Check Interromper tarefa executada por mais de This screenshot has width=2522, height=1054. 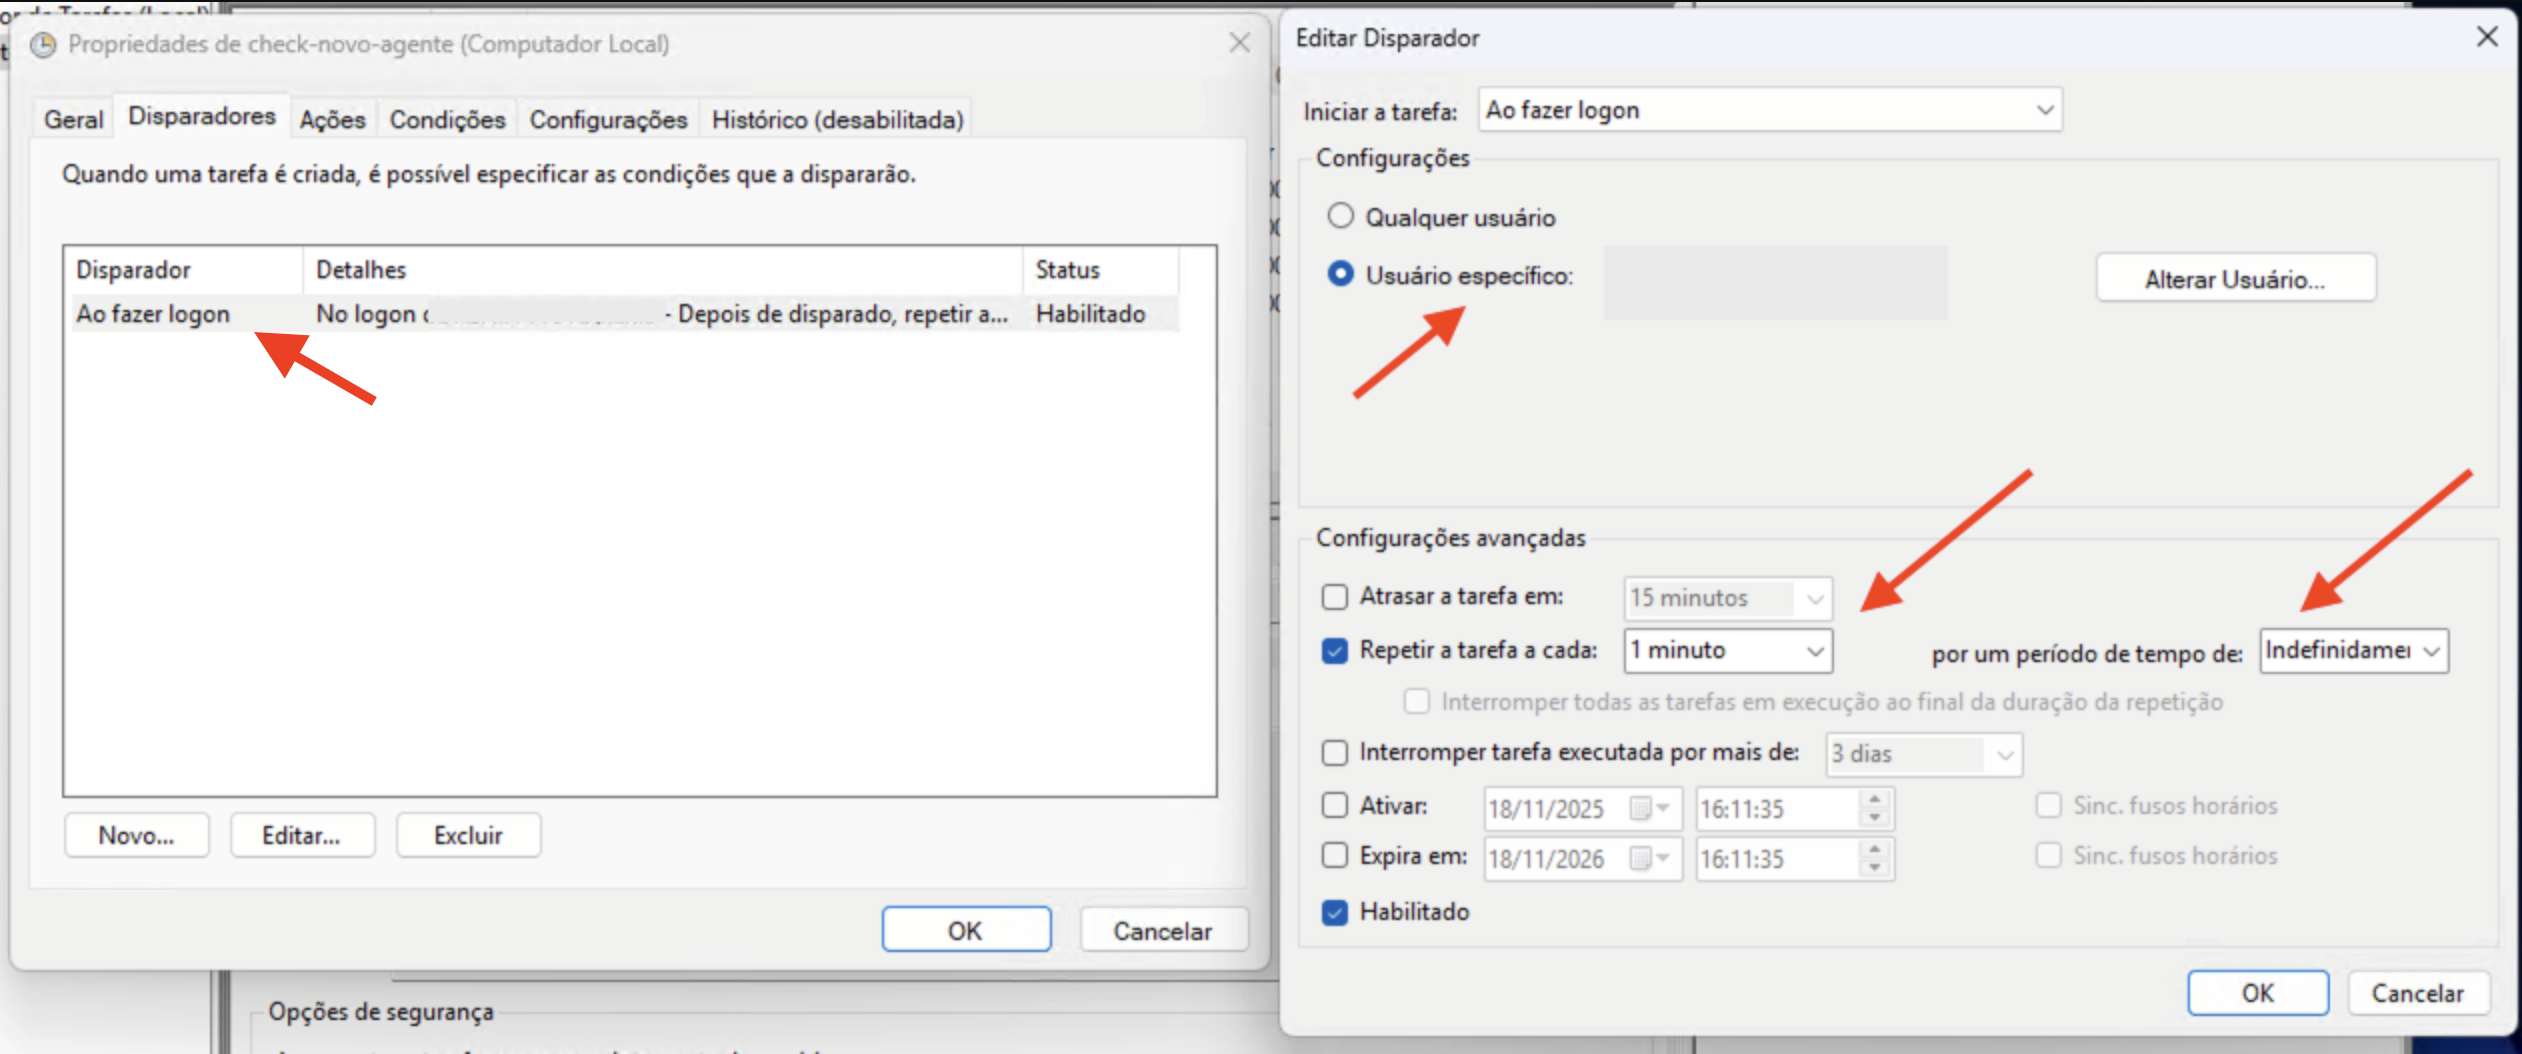pyautogui.click(x=1335, y=753)
